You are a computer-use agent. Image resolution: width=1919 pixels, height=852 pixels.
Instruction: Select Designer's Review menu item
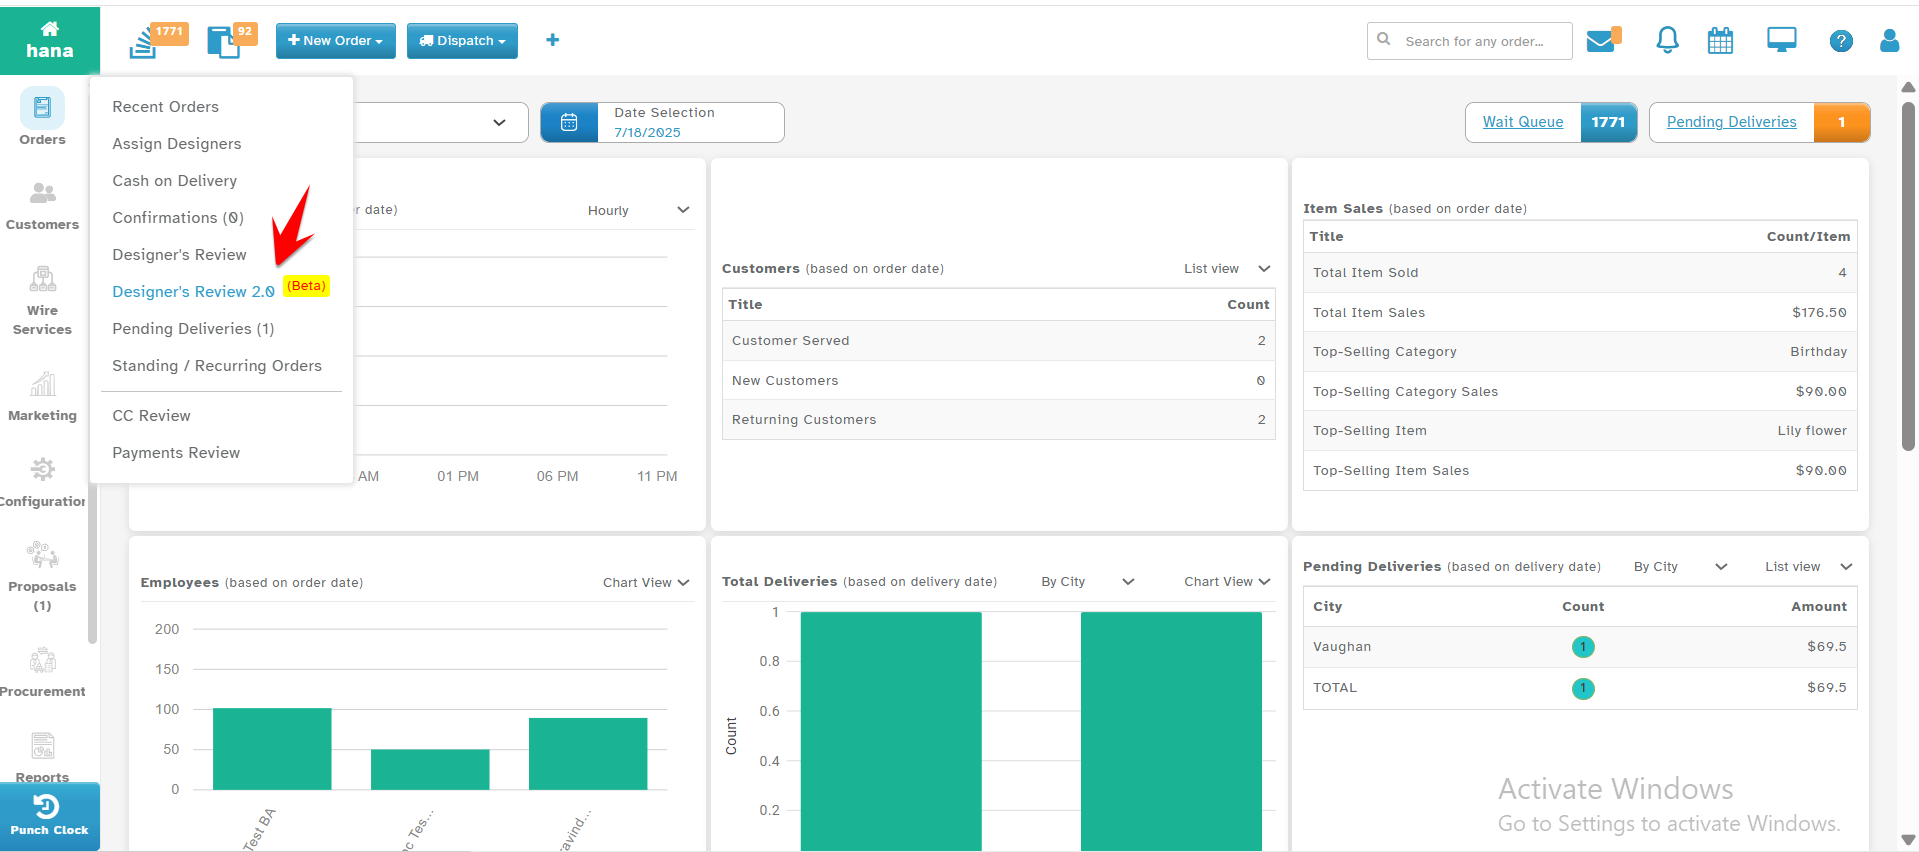click(179, 255)
